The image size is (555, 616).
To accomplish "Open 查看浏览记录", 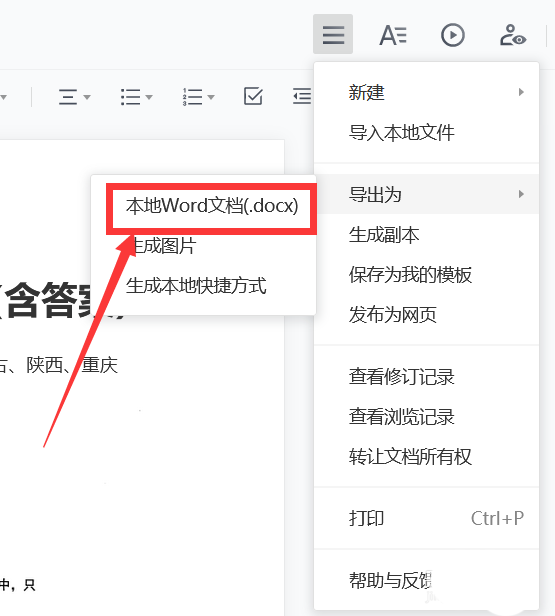I will (426, 416).
